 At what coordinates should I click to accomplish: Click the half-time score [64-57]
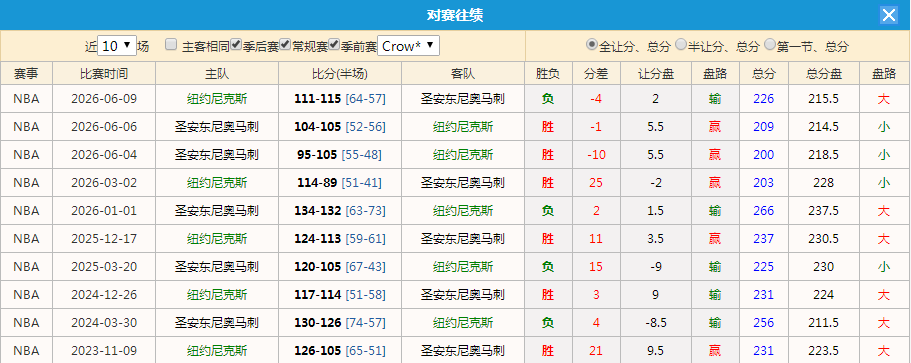coord(365,99)
